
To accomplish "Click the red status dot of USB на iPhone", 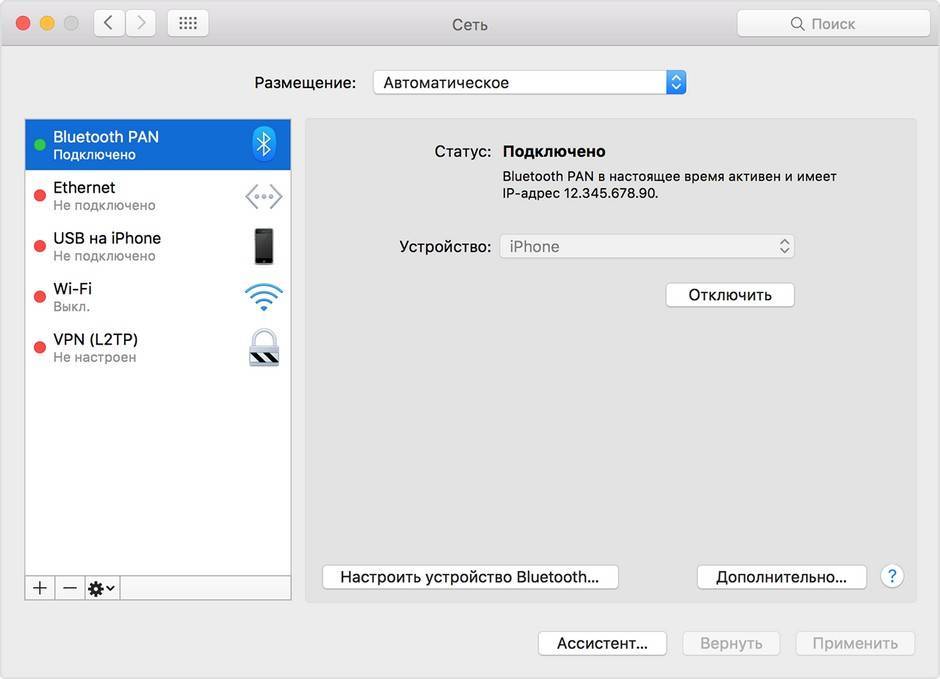I will tap(40, 246).
